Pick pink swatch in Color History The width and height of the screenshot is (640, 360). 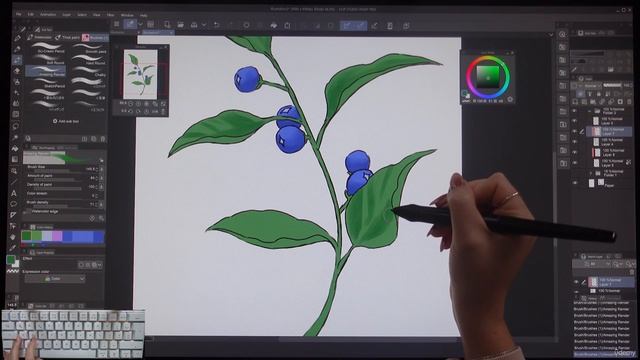pos(57,236)
